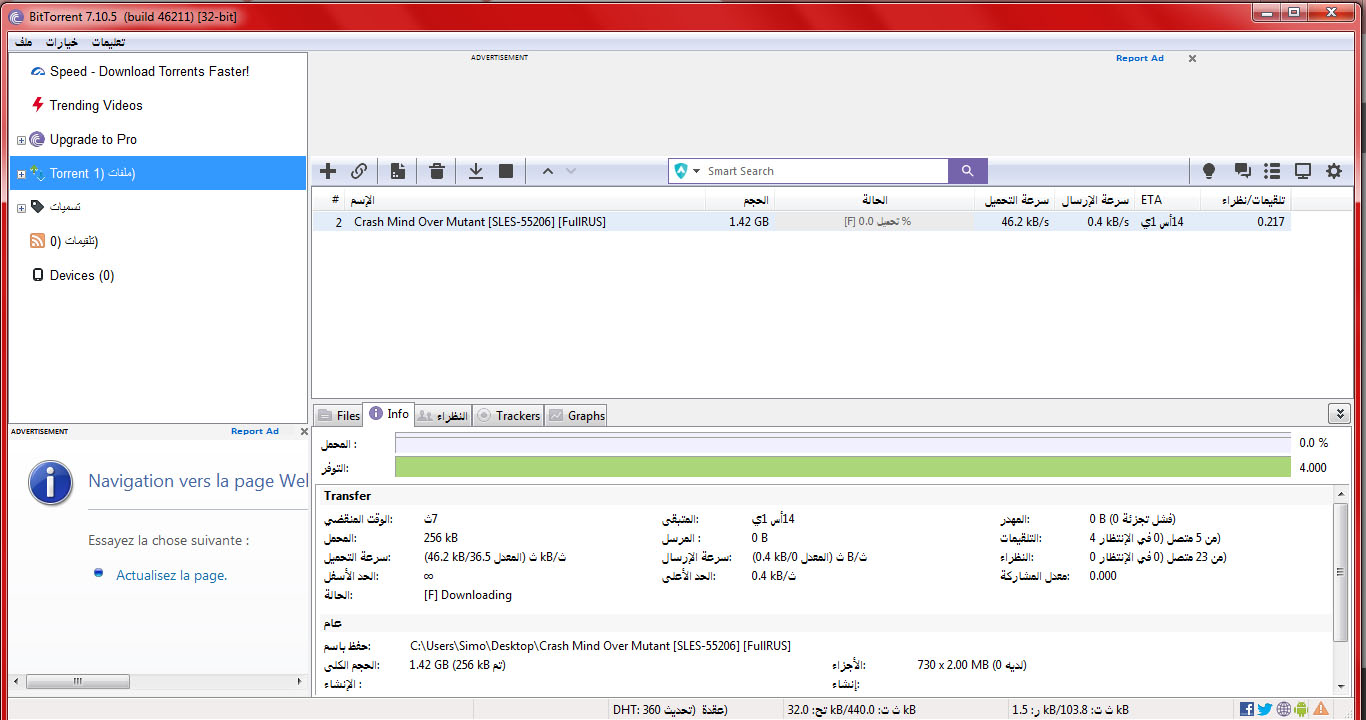Collapse the detail pane with double-chevron button
Image resolution: width=1366 pixels, height=720 pixels.
tap(1339, 414)
